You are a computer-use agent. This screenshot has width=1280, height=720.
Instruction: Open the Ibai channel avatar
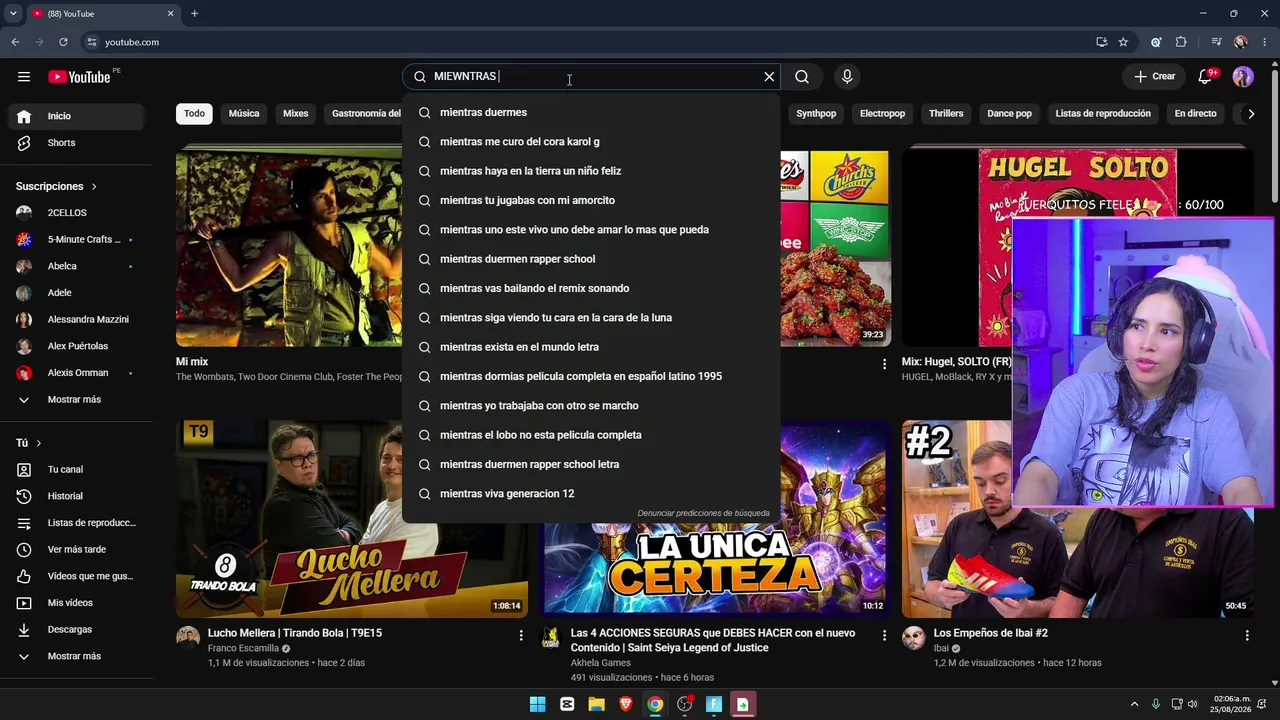[914, 638]
